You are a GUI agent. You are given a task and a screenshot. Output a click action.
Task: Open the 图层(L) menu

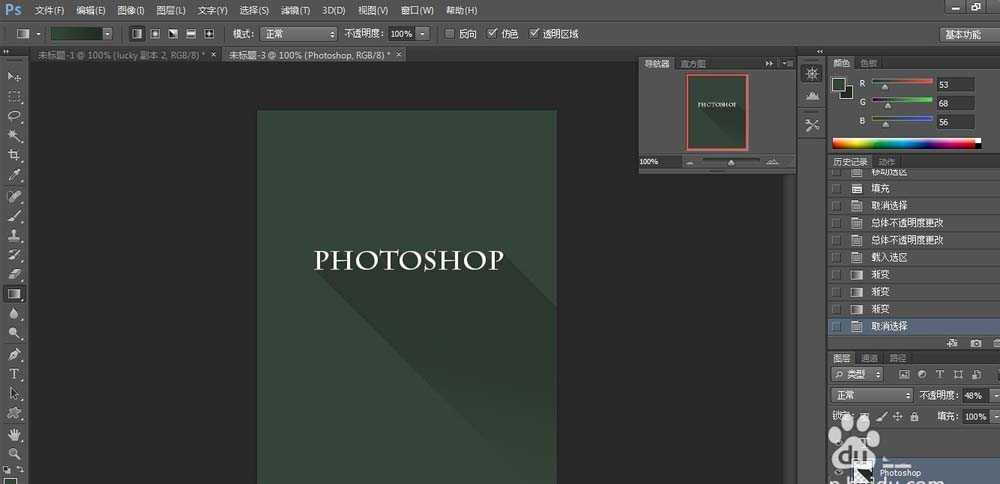point(172,10)
